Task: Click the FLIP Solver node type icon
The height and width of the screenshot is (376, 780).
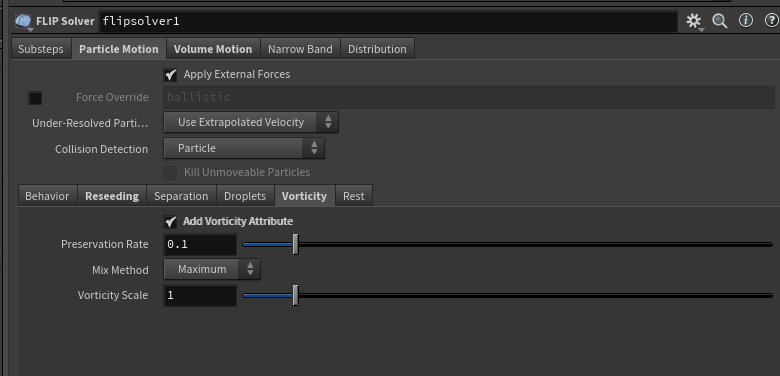Action: [x=23, y=21]
